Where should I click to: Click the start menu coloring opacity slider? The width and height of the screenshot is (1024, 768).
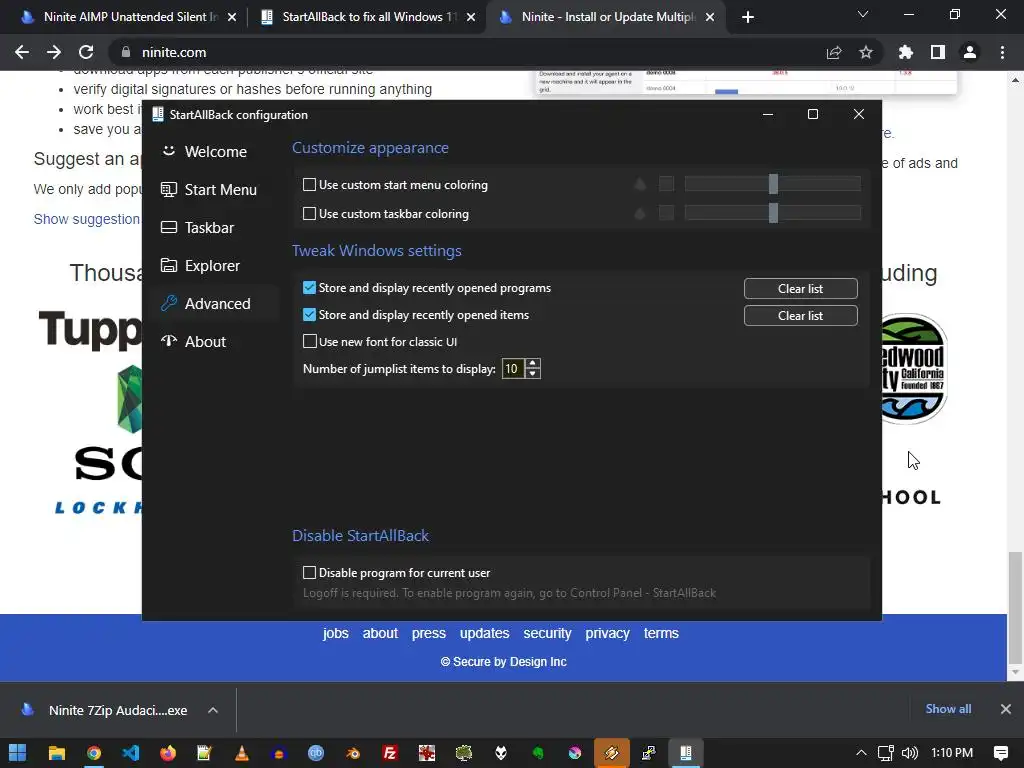(773, 184)
